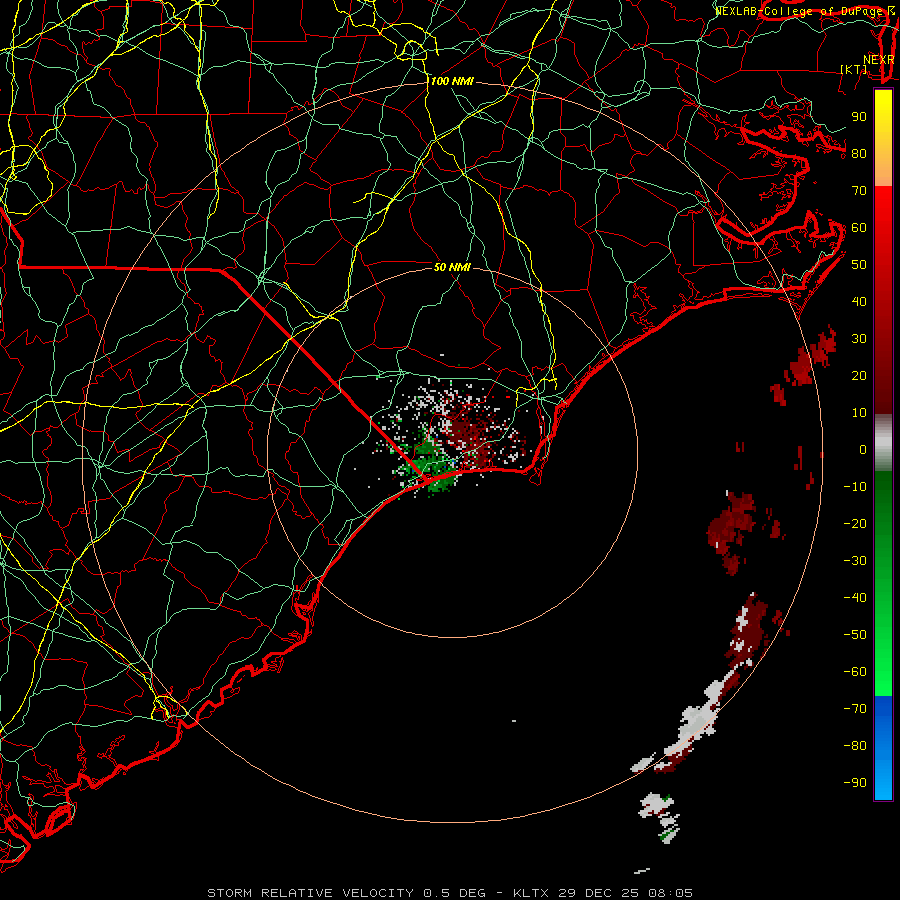Click the gray zero-velocity band of the color bar
Screen dimensions: 900x900
[883, 443]
